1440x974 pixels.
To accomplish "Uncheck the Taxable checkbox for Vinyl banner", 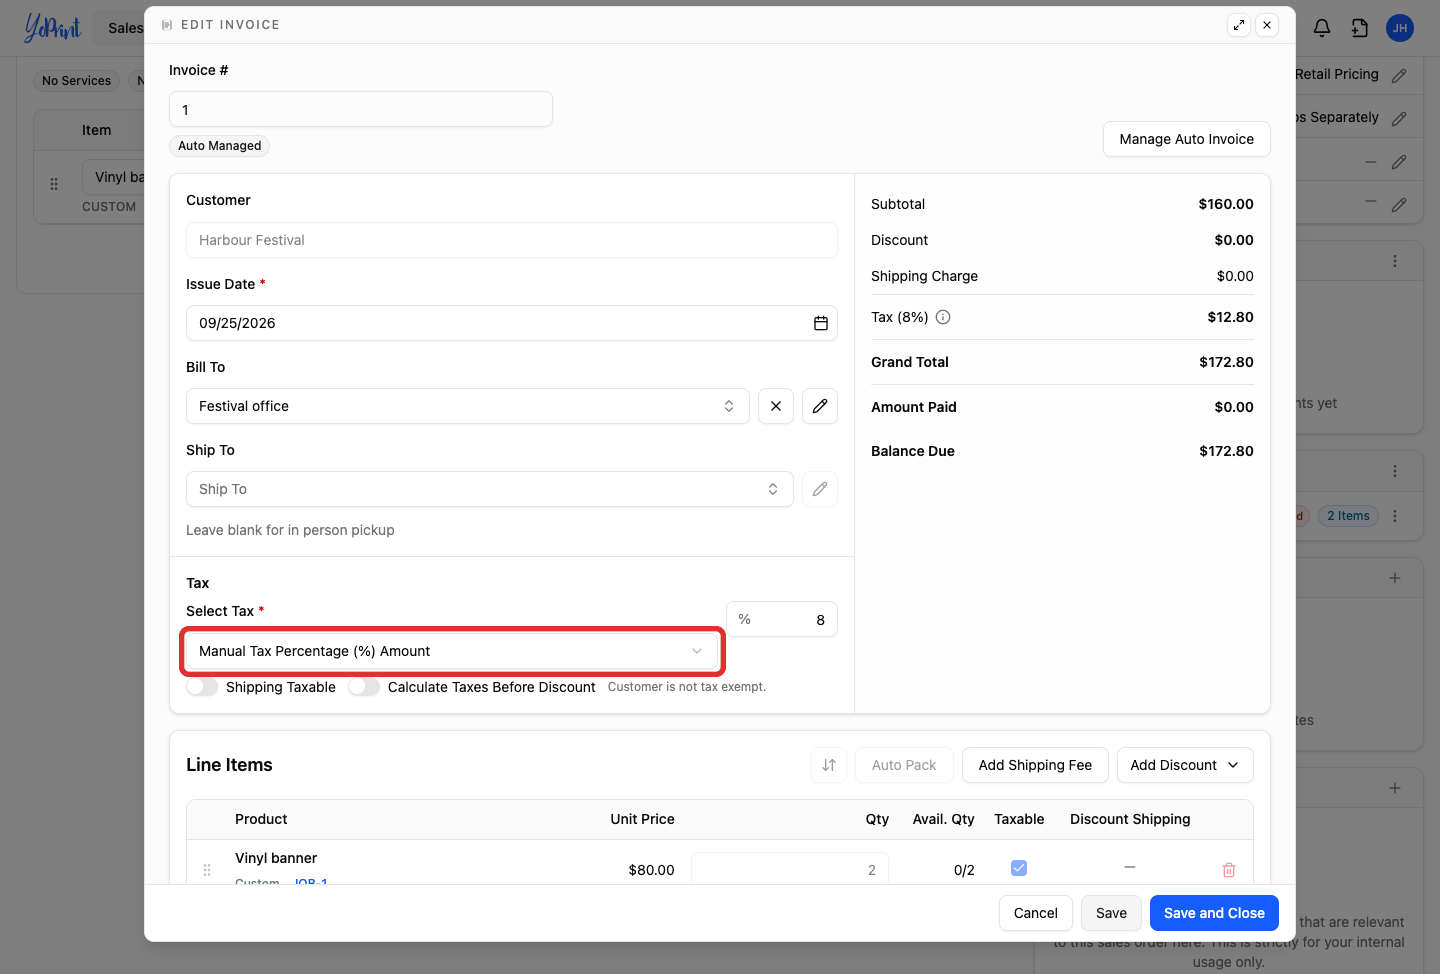I will 1019,868.
